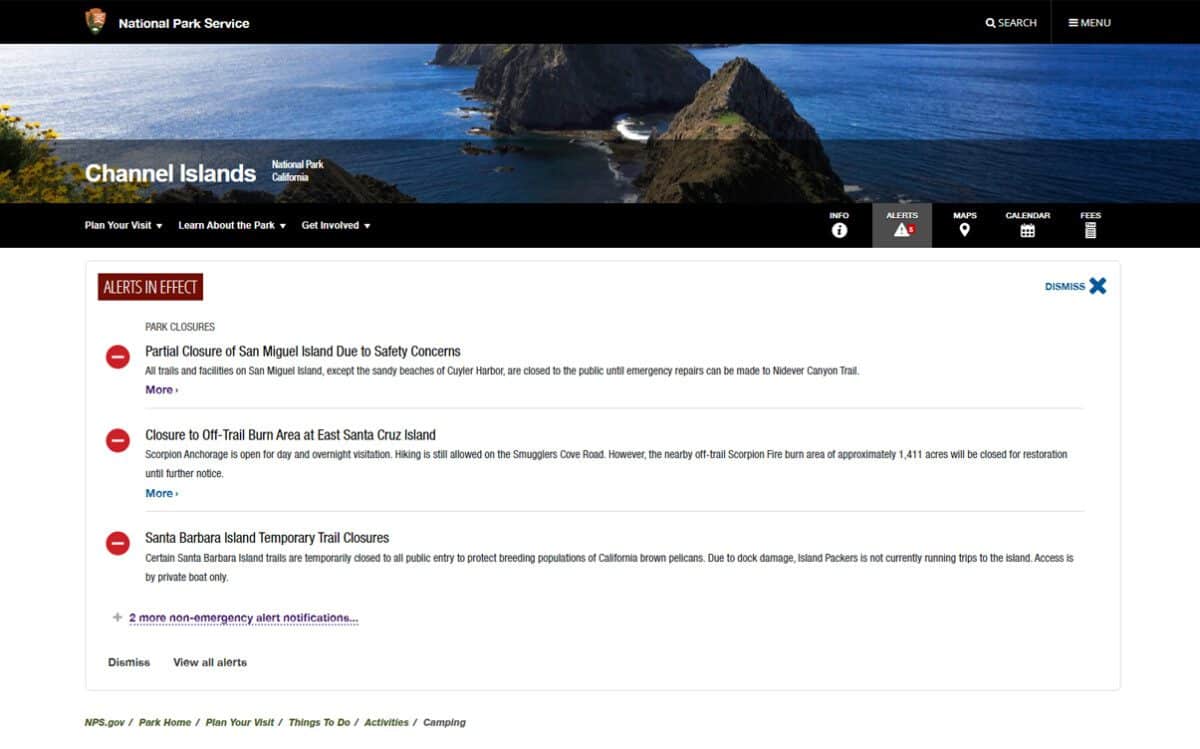The width and height of the screenshot is (1200, 749).
Task: Click the Channel Islands park title
Action: click(x=170, y=174)
